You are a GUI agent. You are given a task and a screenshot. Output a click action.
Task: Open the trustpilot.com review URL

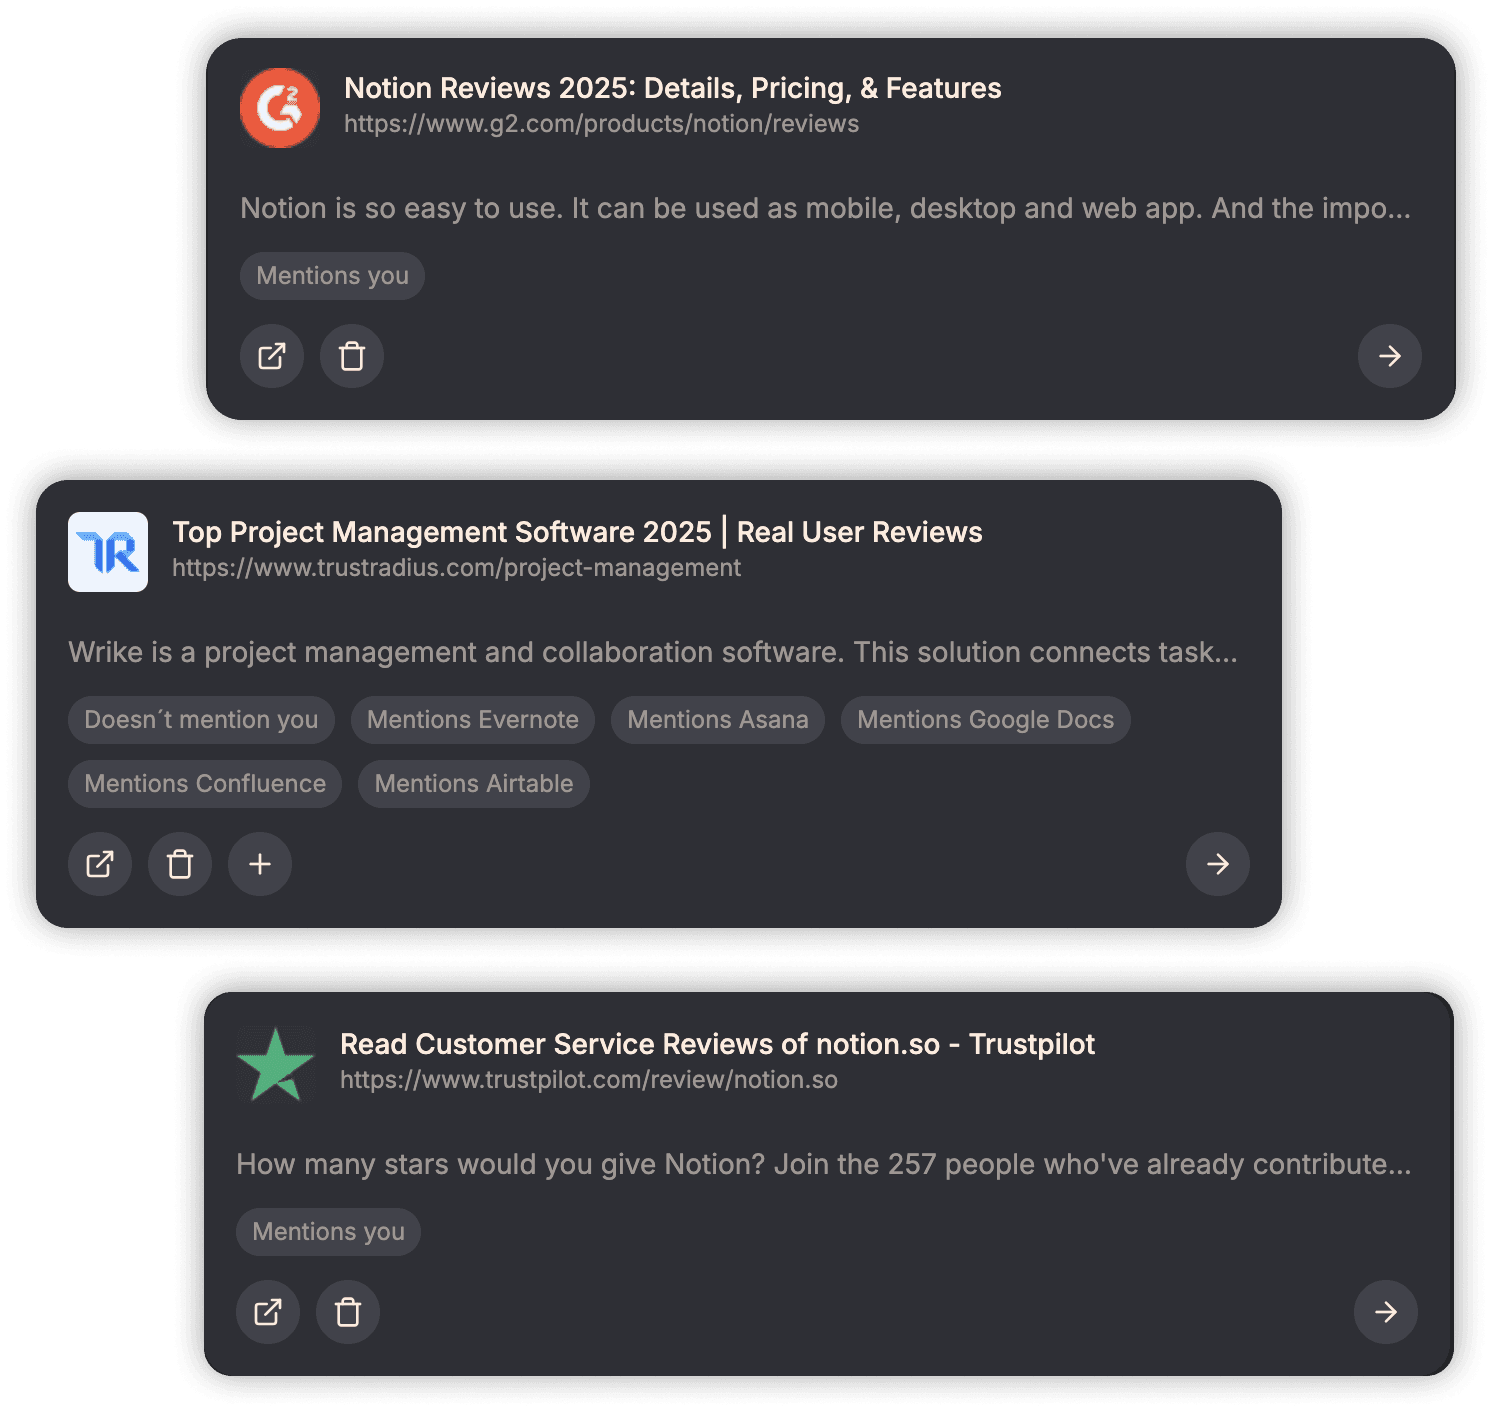pyautogui.click(x=588, y=1080)
